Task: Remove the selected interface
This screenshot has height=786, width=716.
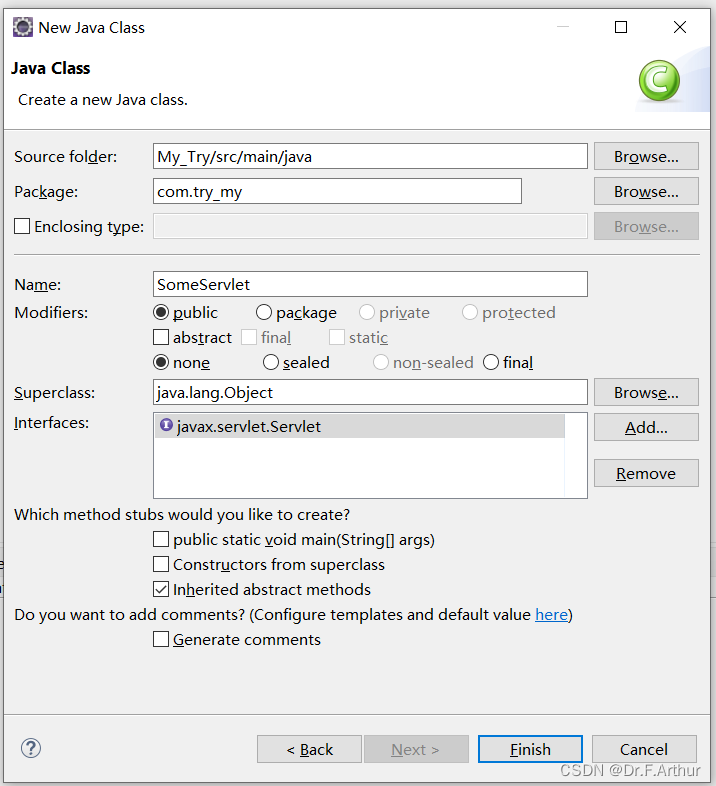Action: click(646, 473)
